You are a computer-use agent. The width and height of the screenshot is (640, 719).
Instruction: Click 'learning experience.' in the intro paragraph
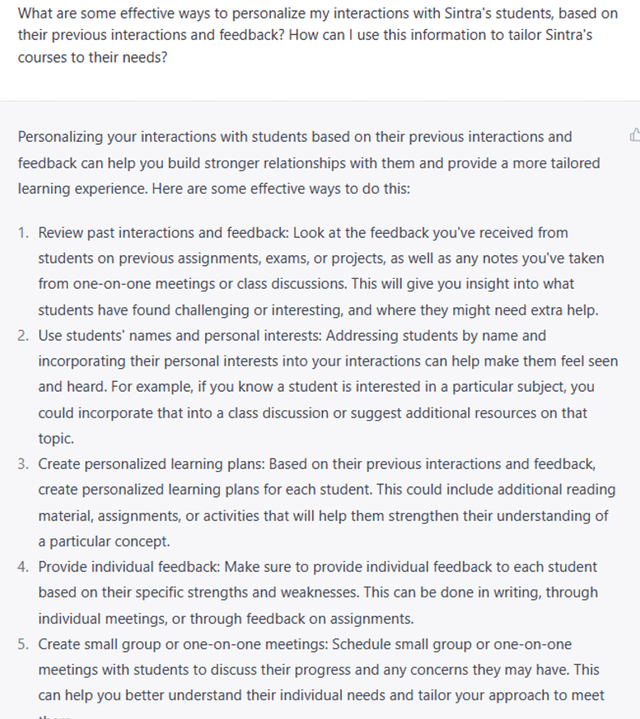[83, 189]
